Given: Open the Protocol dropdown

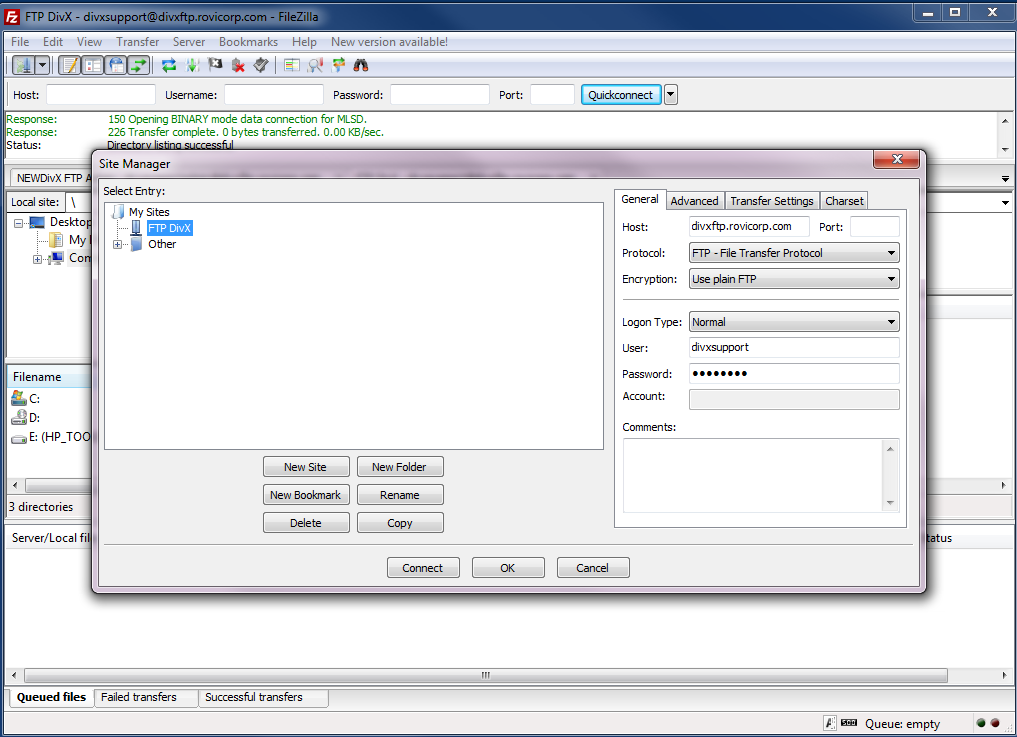Looking at the screenshot, I should pos(794,253).
